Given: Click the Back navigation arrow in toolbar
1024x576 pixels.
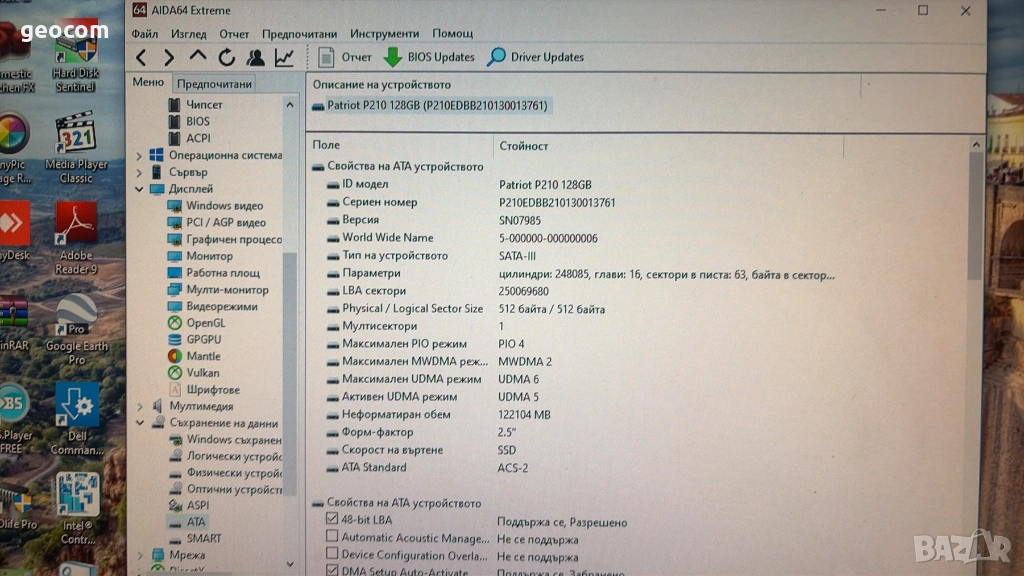Looking at the screenshot, I should pos(141,58).
